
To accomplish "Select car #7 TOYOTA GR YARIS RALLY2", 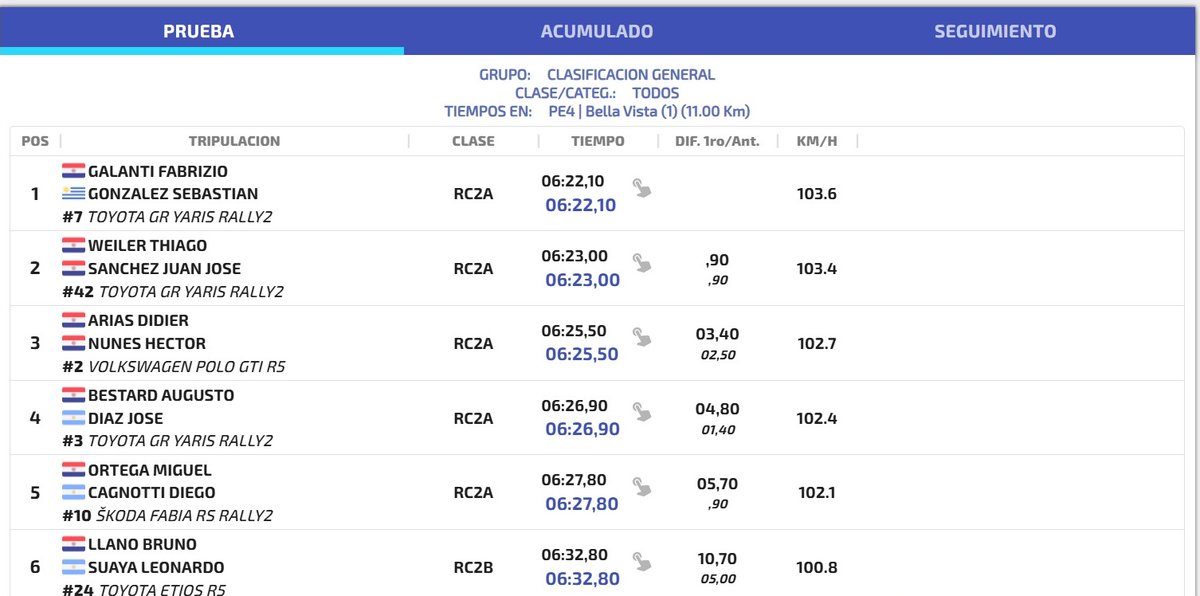I will (167, 217).
